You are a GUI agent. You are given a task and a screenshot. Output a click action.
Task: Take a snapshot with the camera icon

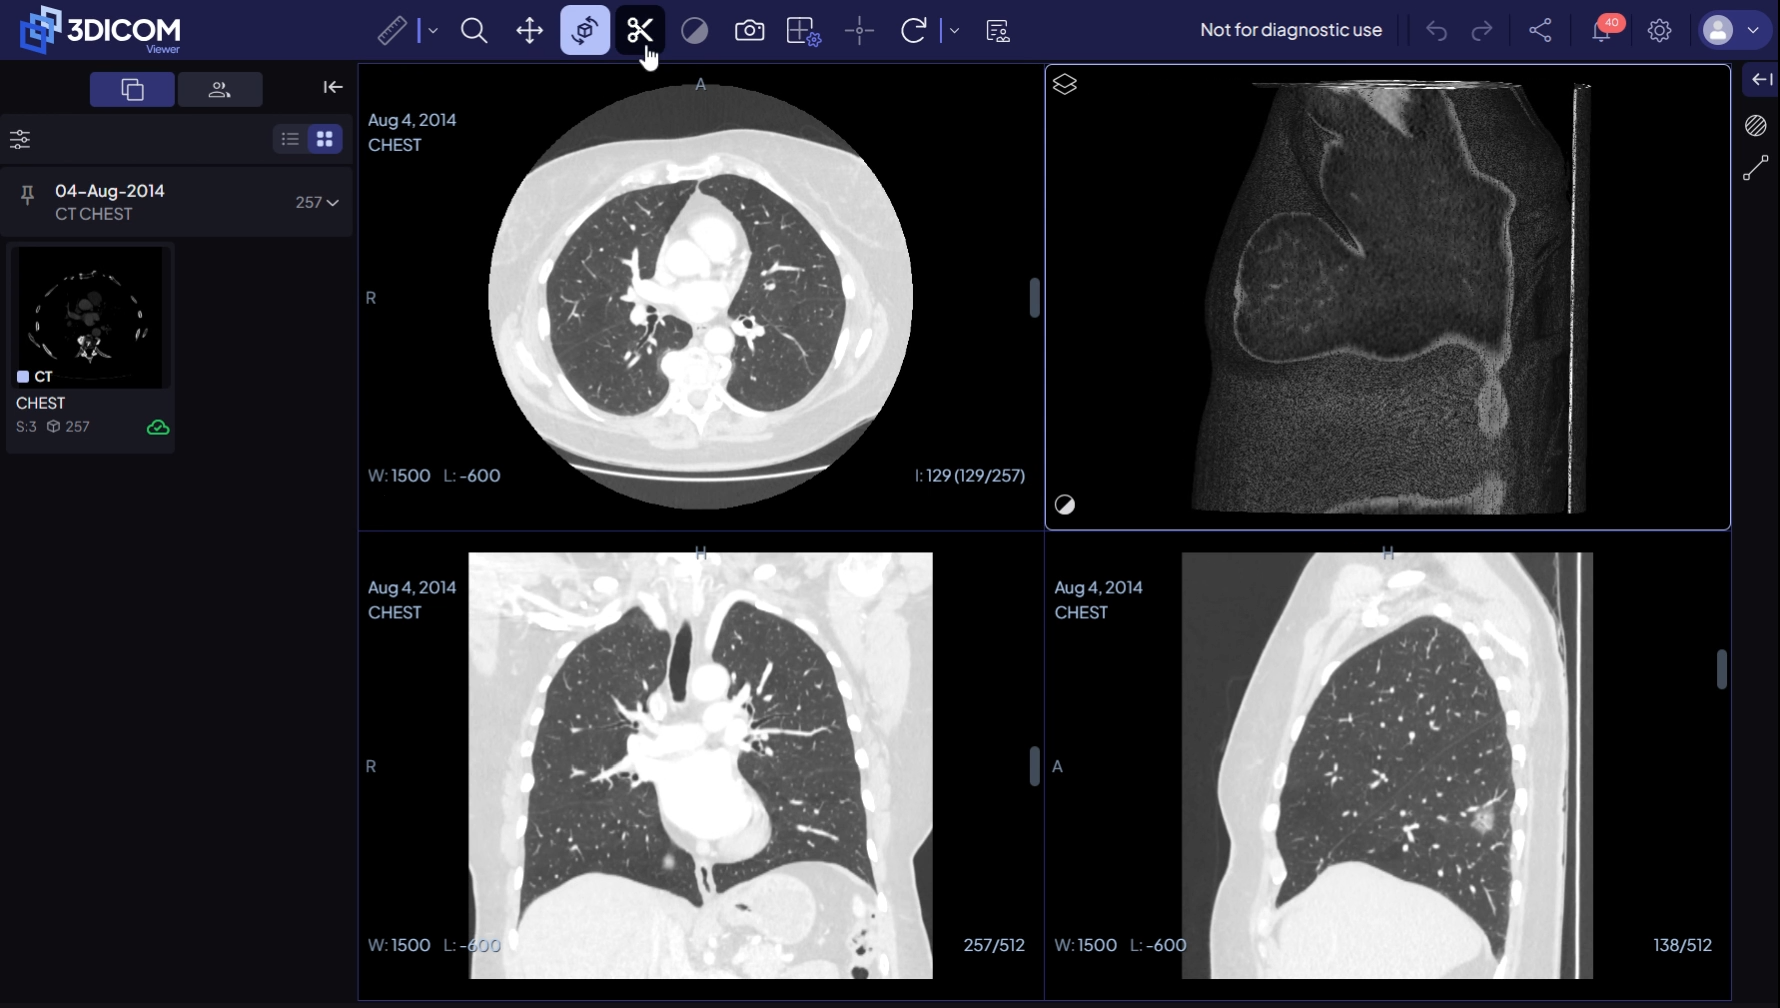click(x=749, y=30)
